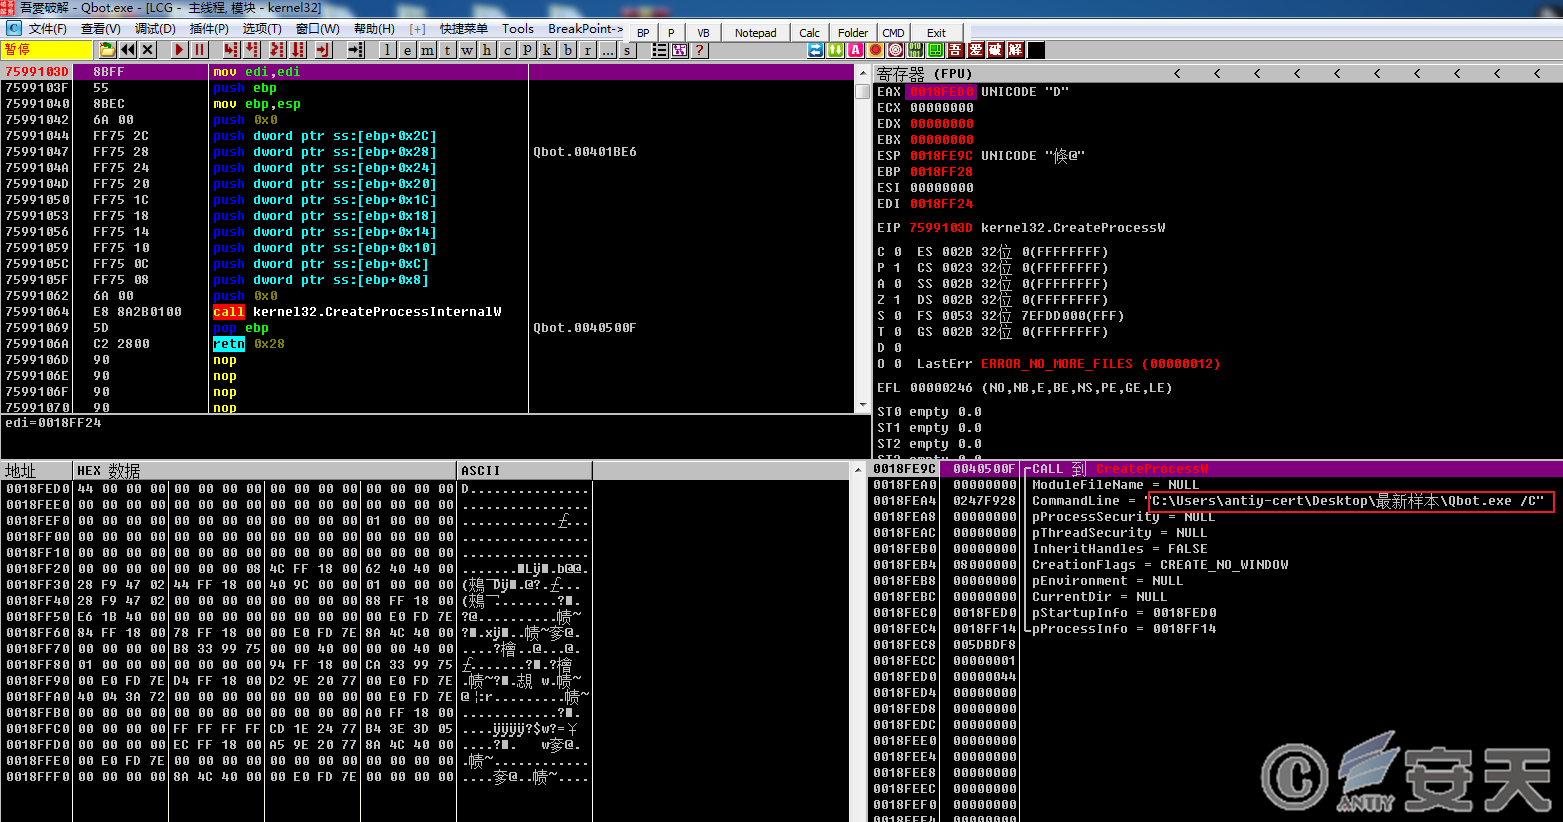Image resolution: width=1563 pixels, height=822 pixels.
Task: Select the EIP register value 7599103D
Action: click(x=941, y=228)
